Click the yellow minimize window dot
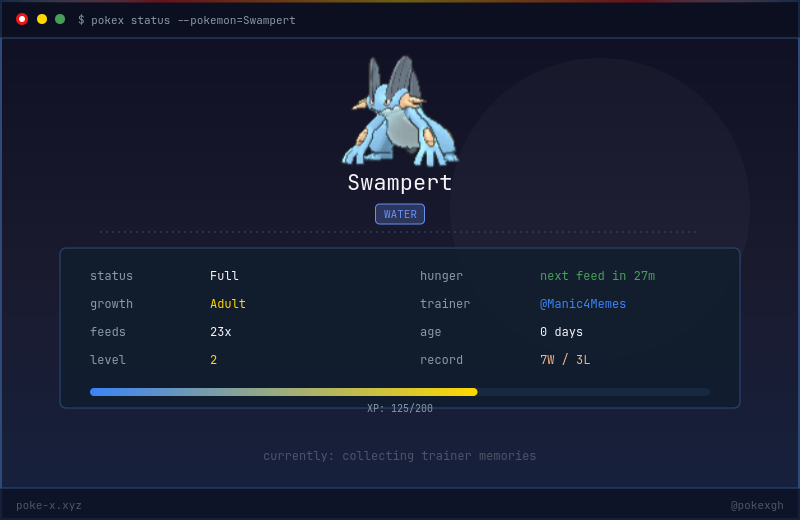The height and width of the screenshot is (520, 800). pos(42,19)
